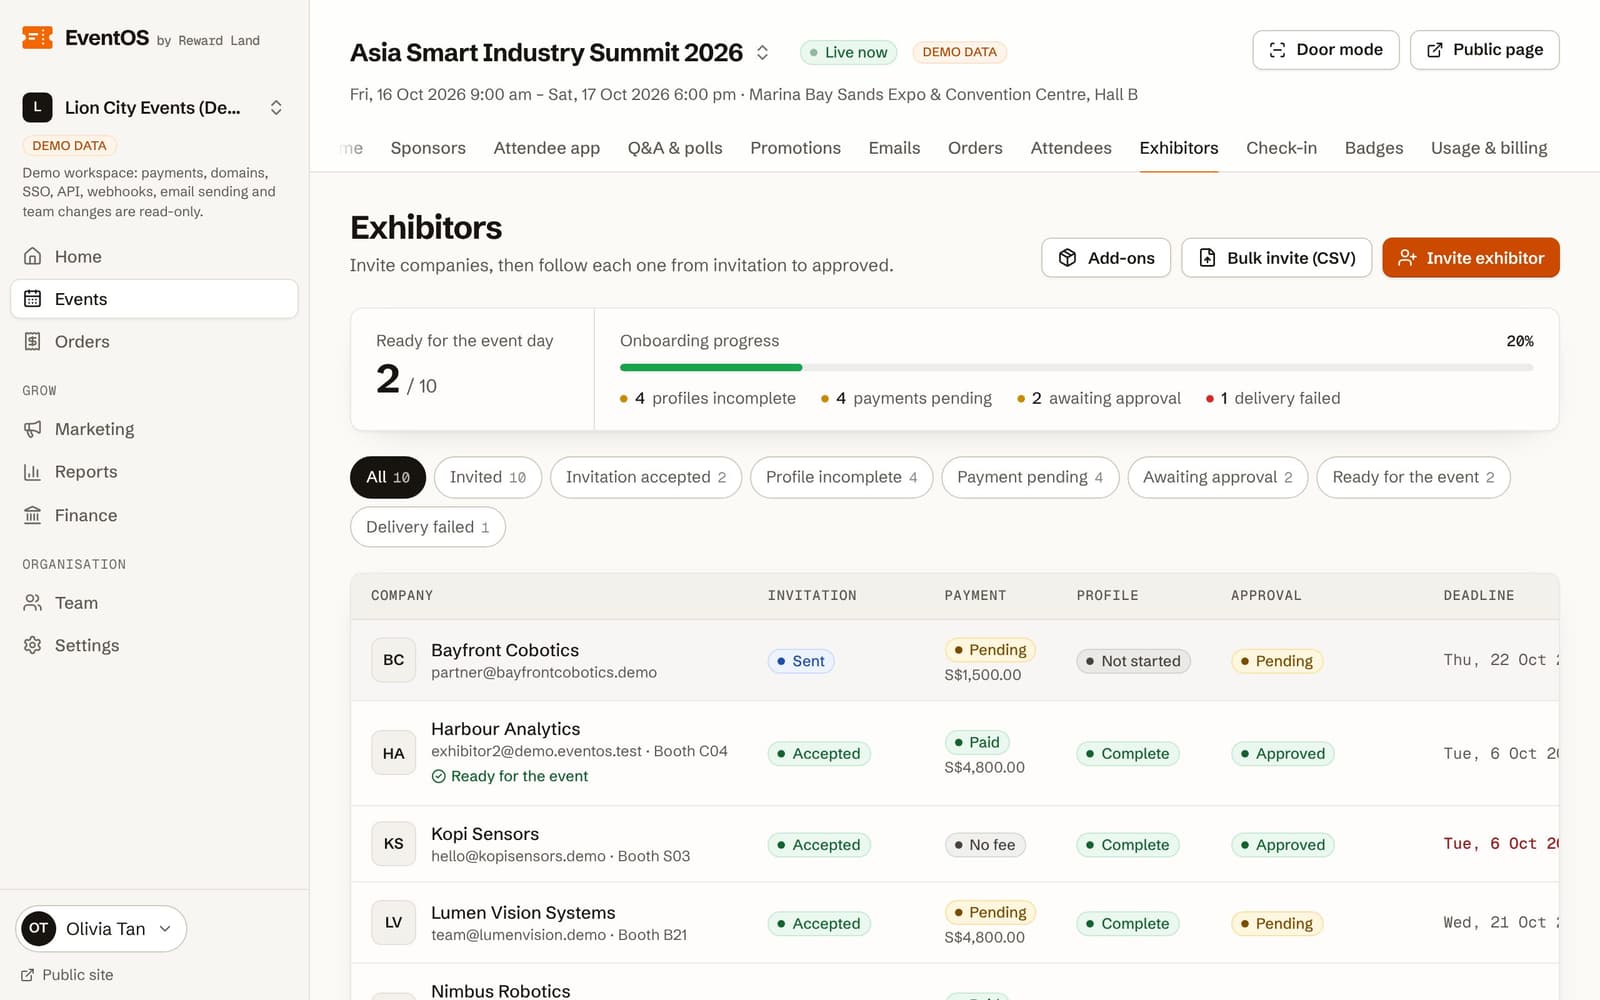The height and width of the screenshot is (1000, 1600).
Task: Filter by Payment pending
Action: click(1030, 478)
